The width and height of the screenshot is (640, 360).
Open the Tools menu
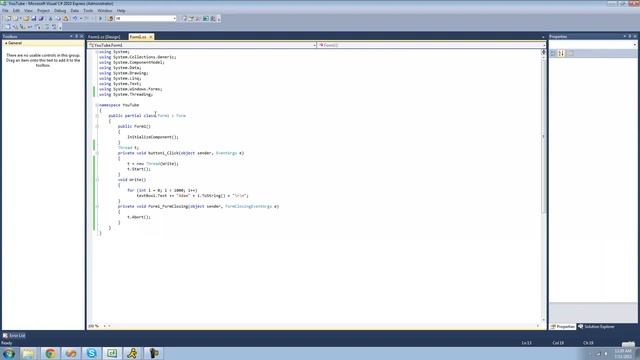pyautogui.click(x=88, y=11)
